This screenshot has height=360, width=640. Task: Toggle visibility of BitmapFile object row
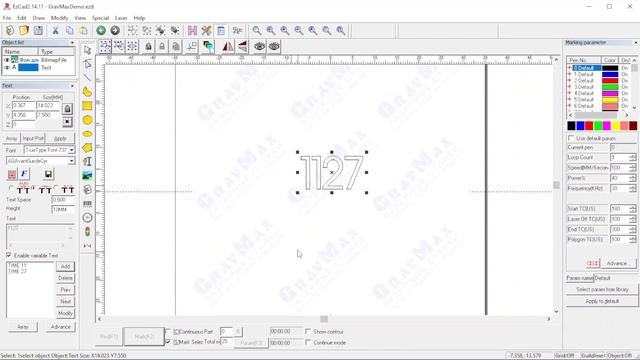coord(7,60)
